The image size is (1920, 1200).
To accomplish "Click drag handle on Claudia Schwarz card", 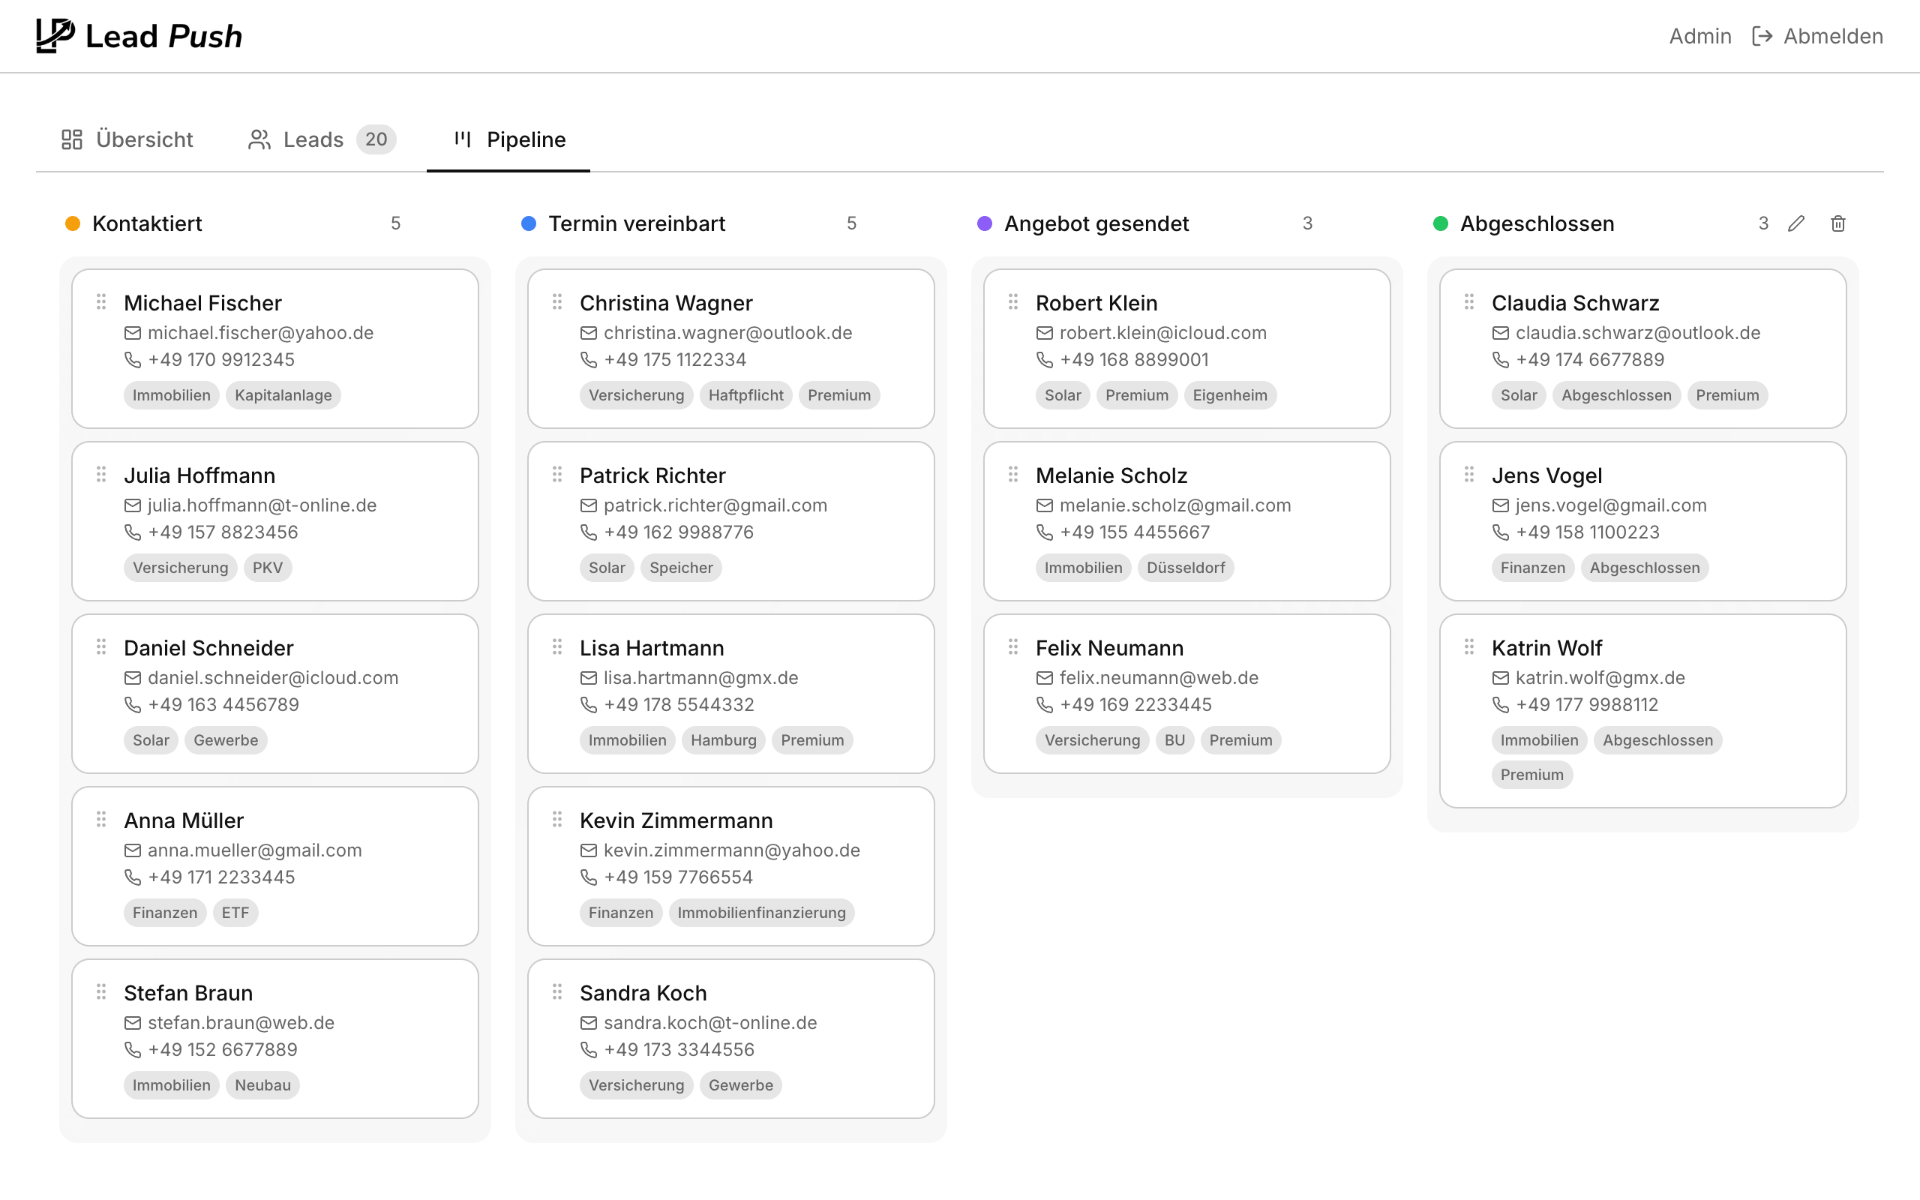I will [1469, 301].
